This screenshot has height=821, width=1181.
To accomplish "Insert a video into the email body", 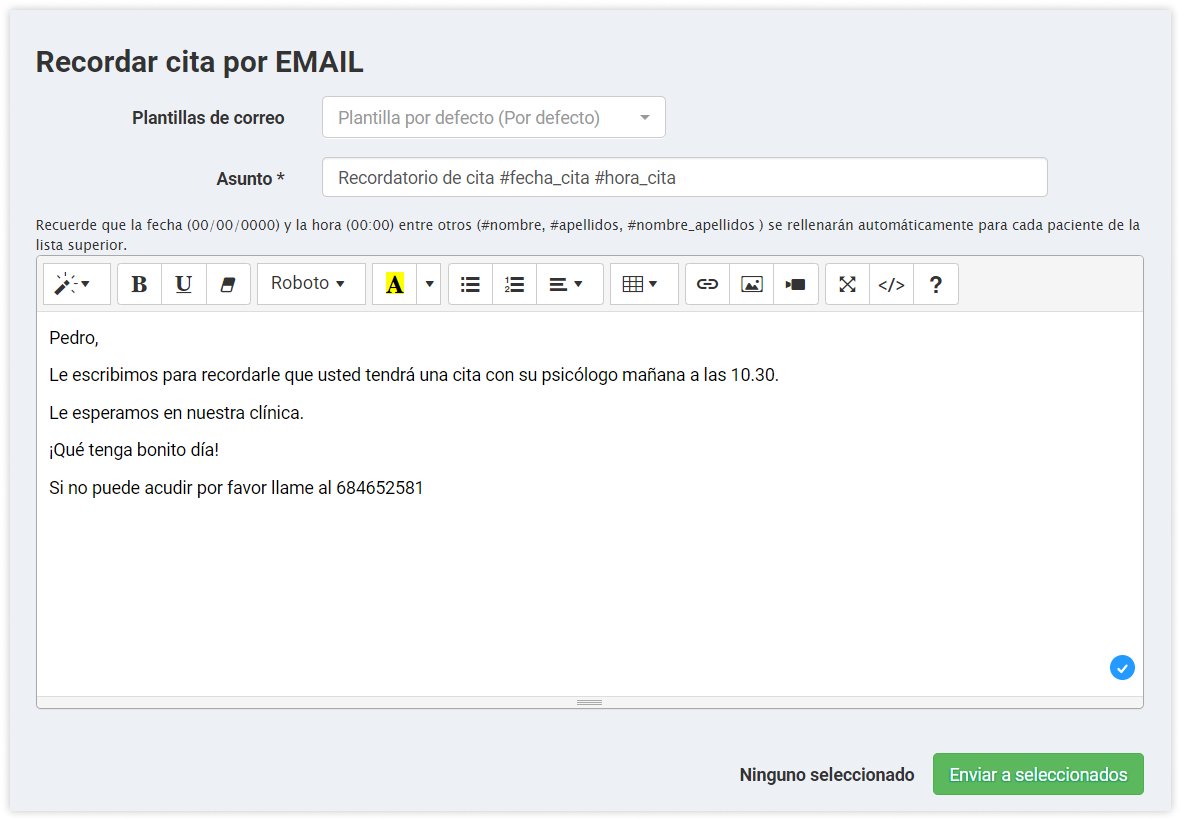I will click(x=795, y=284).
